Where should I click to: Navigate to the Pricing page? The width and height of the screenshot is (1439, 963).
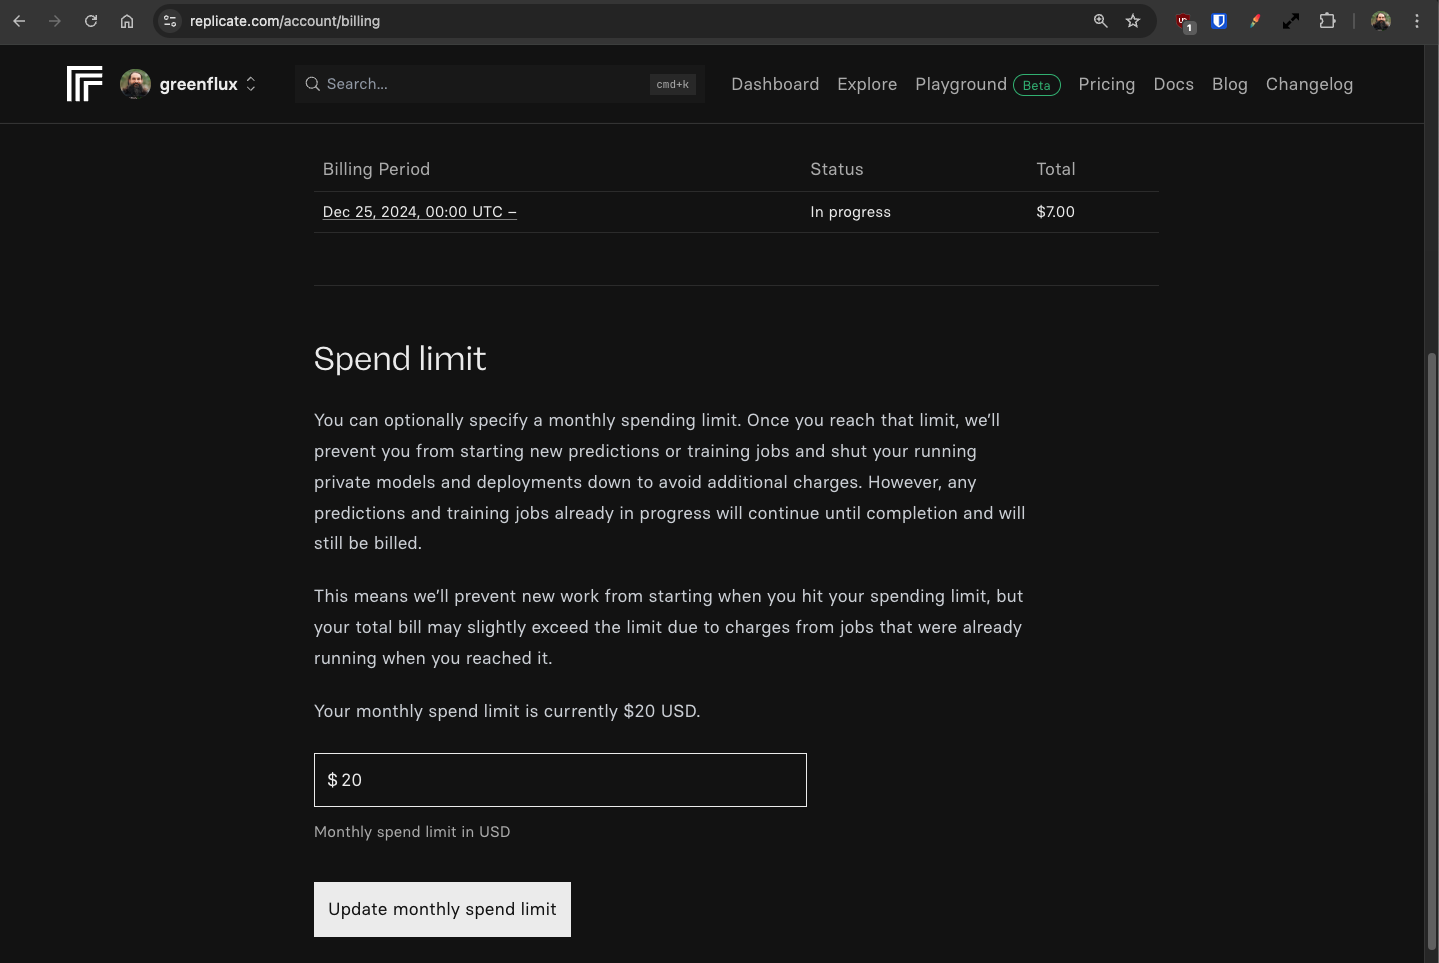click(1106, 84)
